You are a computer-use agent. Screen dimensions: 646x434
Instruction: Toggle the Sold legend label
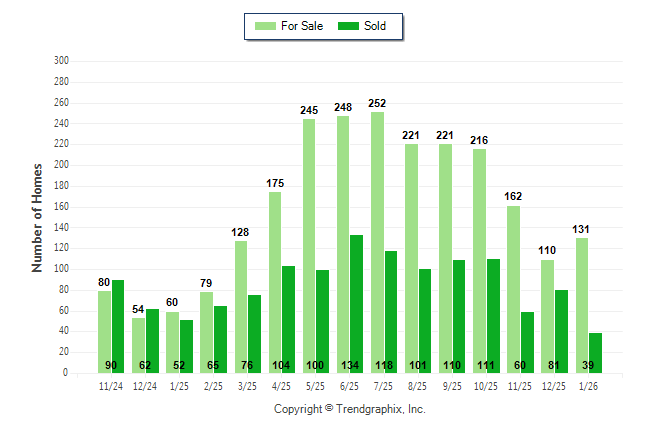point(375,26)
